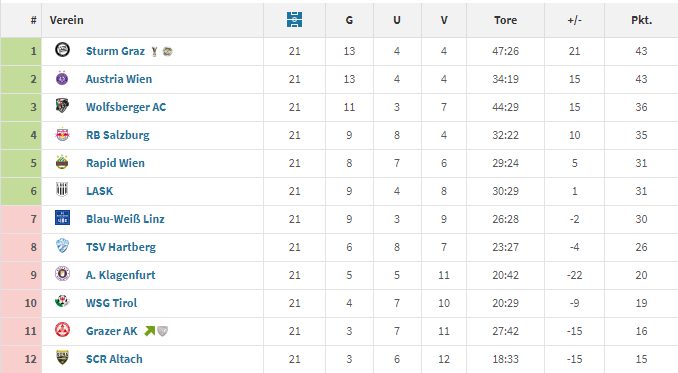This screenshot has height=373, width=678.
Task: Click the Rapid Wien club crest
Action: 62,162
